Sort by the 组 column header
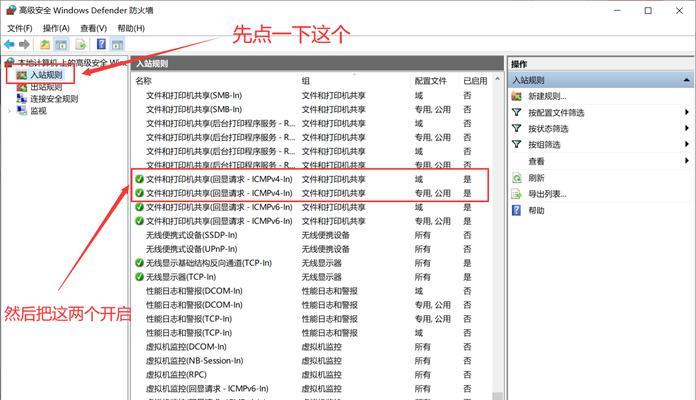The width and height of the screenshot is (696, 400). pos(306,81)
